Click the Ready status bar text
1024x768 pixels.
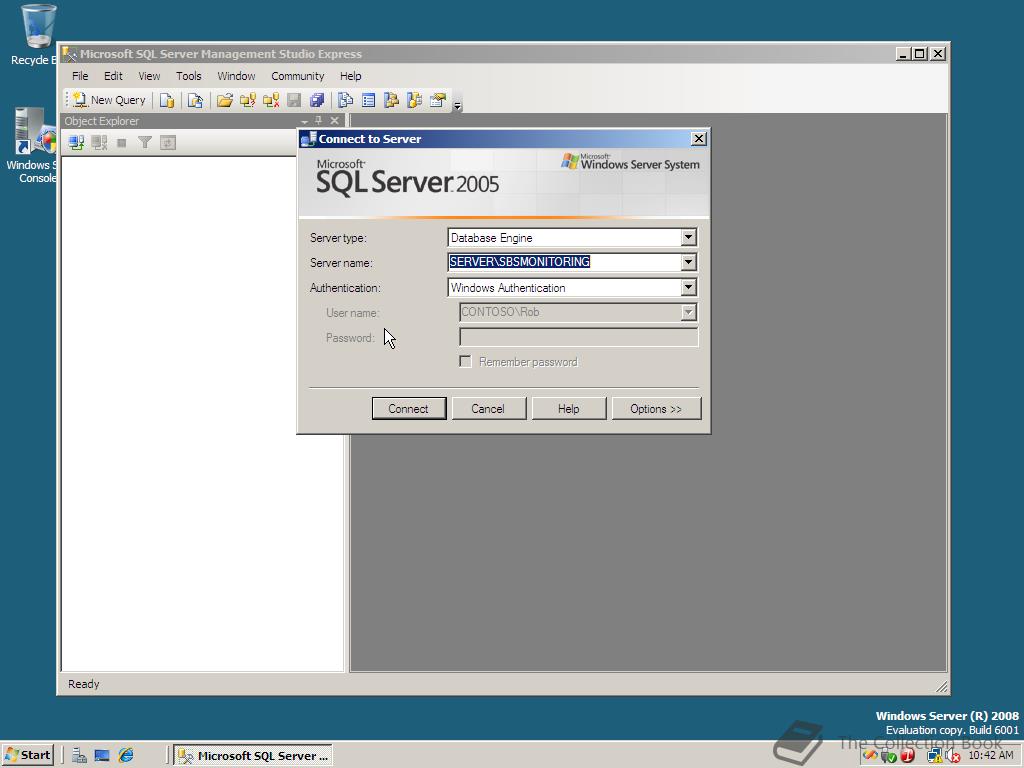click(x=84, y=684)
